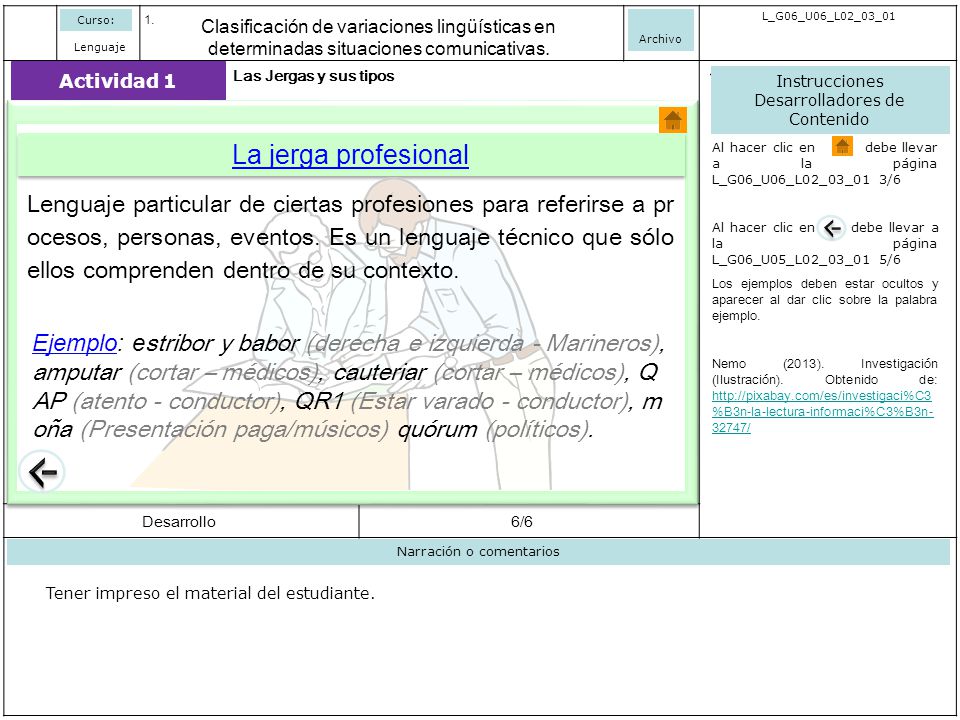
Task: Click 'Instrucciones Desarrolladores de Contenido' header
Action: [x=830, y=100]
